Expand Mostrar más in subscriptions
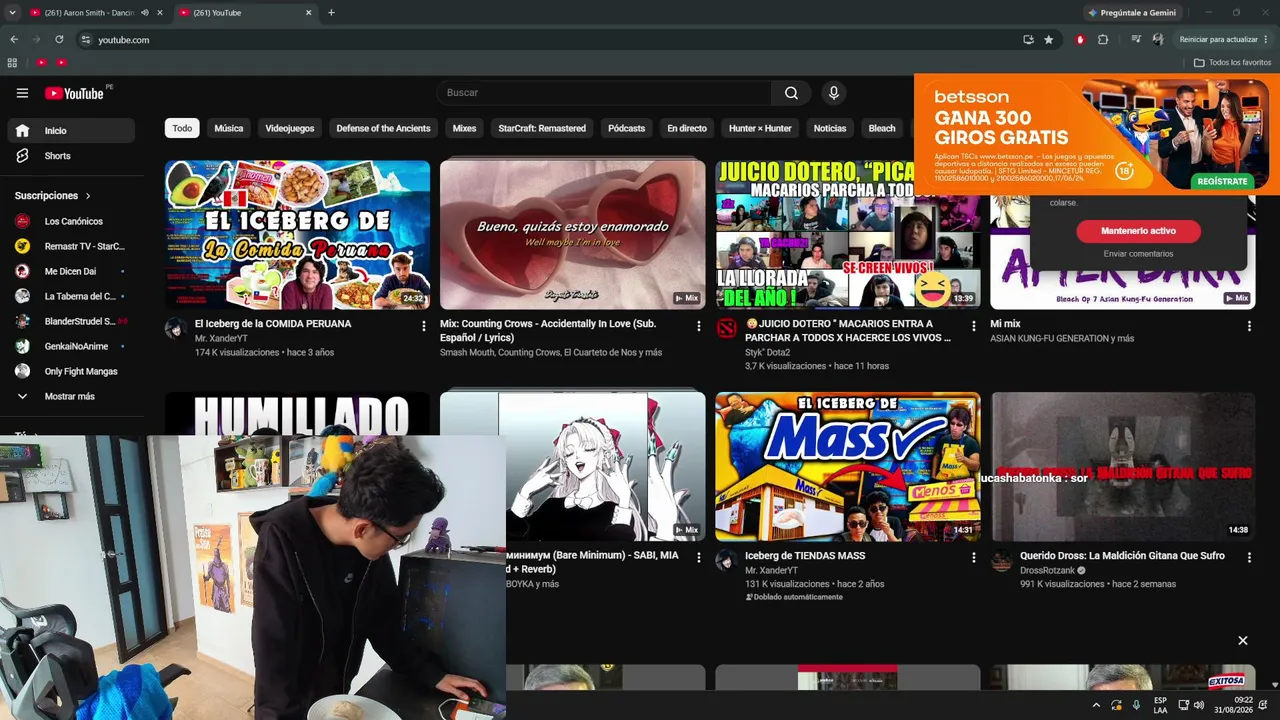This screenshot has width=1280, height=720. [71, 396]
